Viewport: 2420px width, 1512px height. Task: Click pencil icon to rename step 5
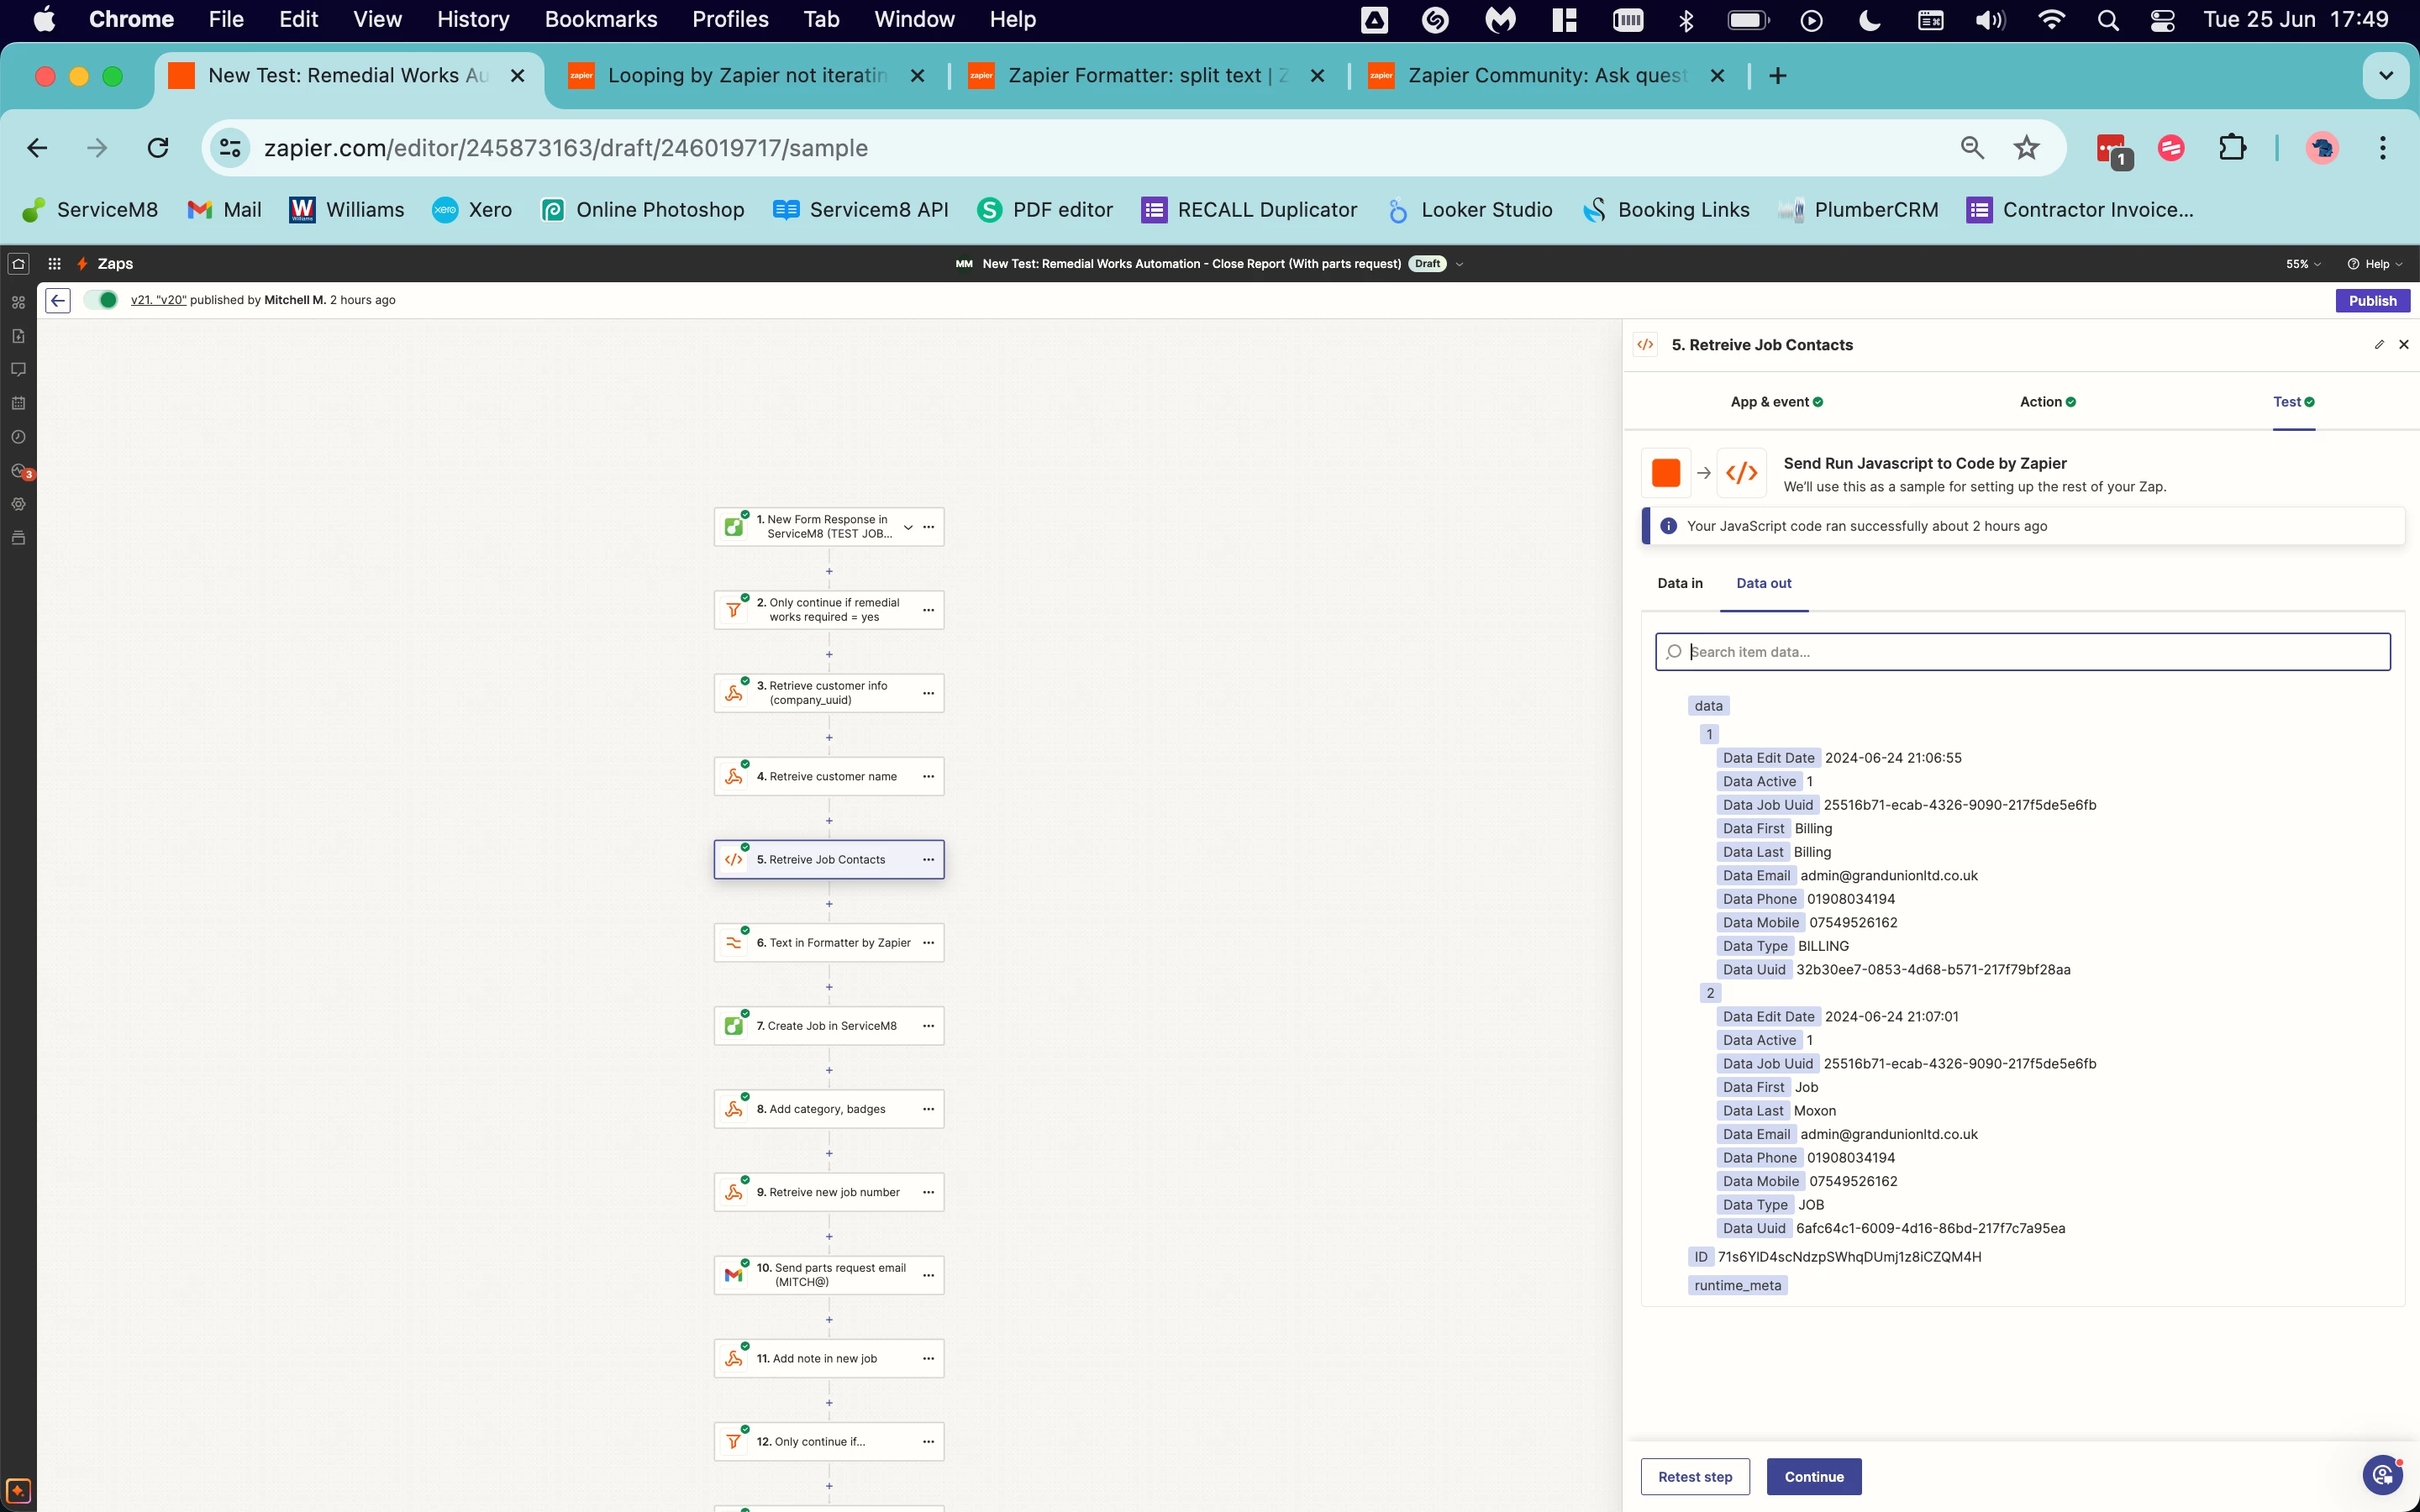[2379, 344]
